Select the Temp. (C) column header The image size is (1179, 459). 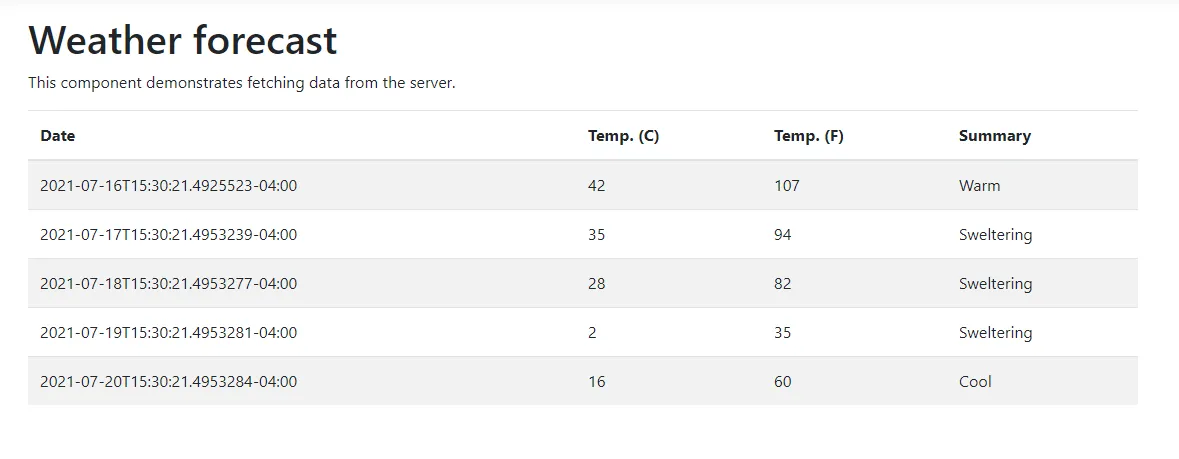coord(623,136)
